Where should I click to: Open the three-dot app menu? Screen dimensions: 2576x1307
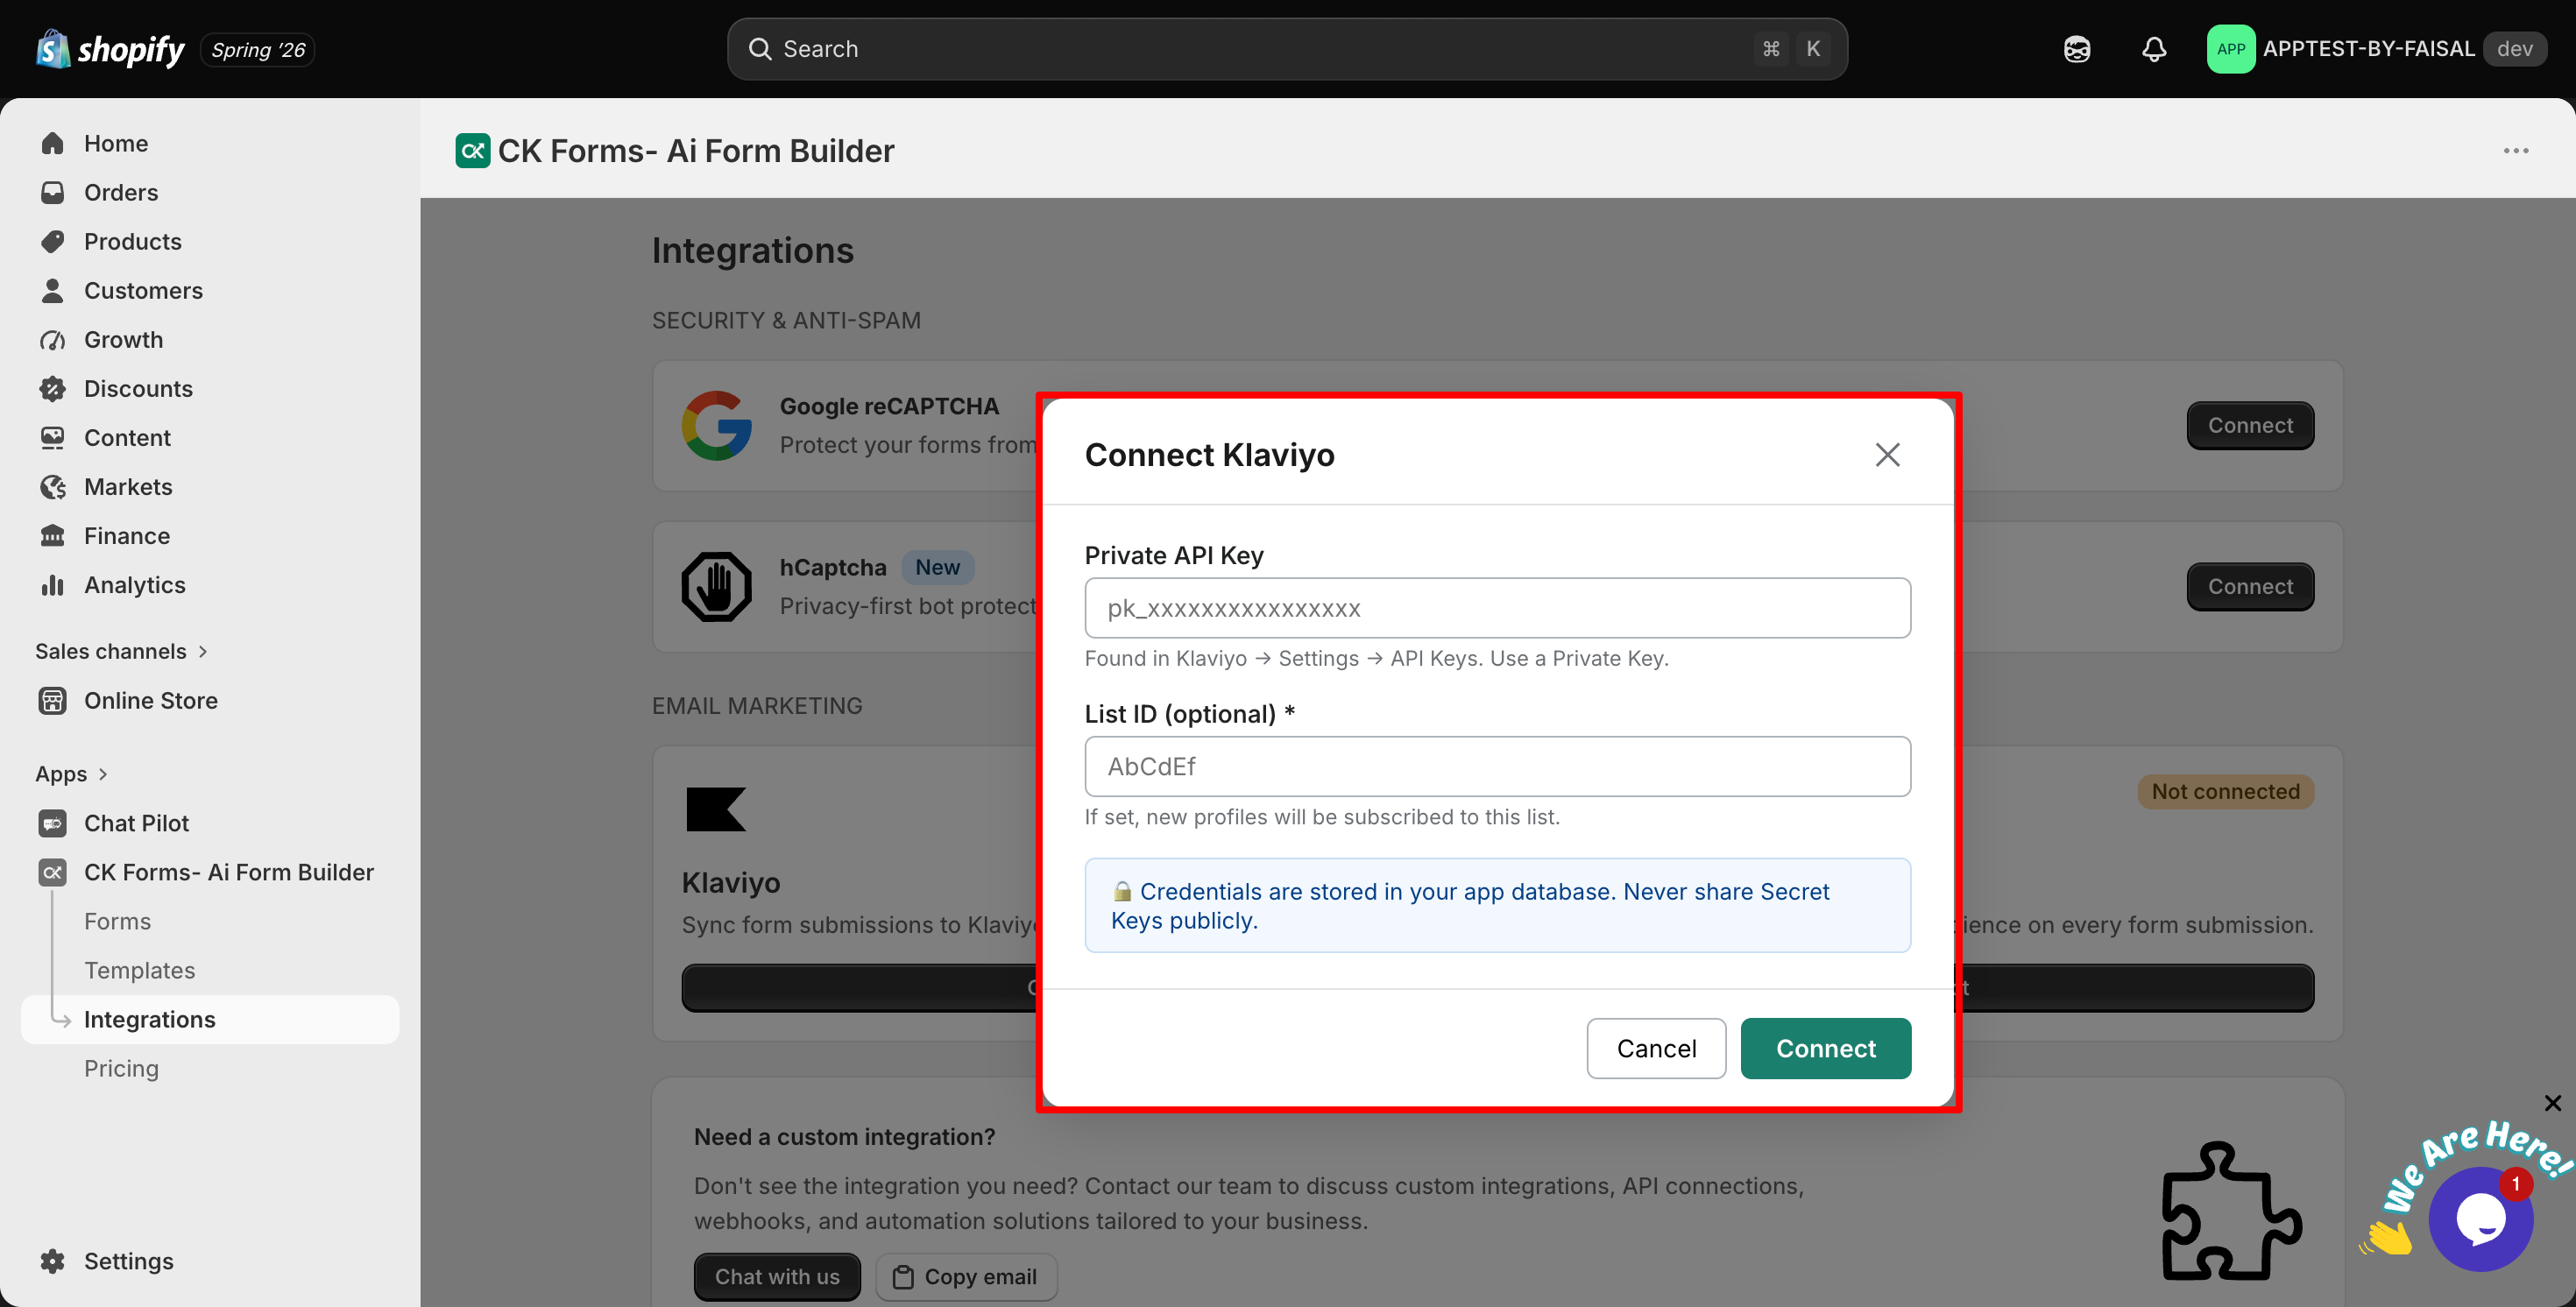(2515, 150)
